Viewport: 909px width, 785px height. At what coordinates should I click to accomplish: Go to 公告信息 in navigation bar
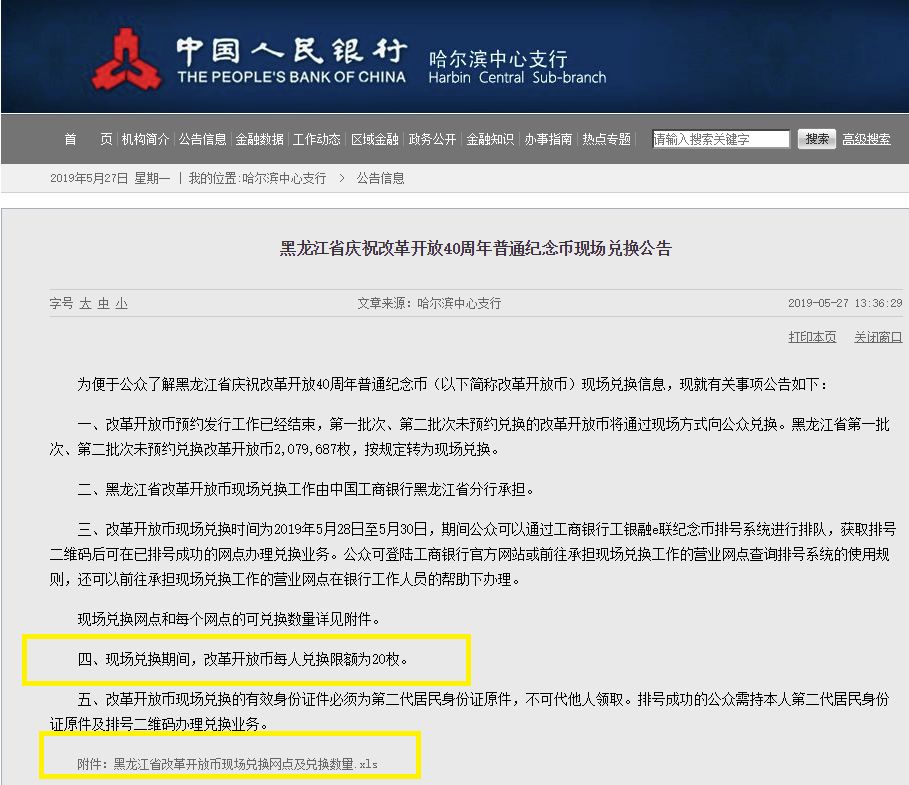click(x=202, y=139)
